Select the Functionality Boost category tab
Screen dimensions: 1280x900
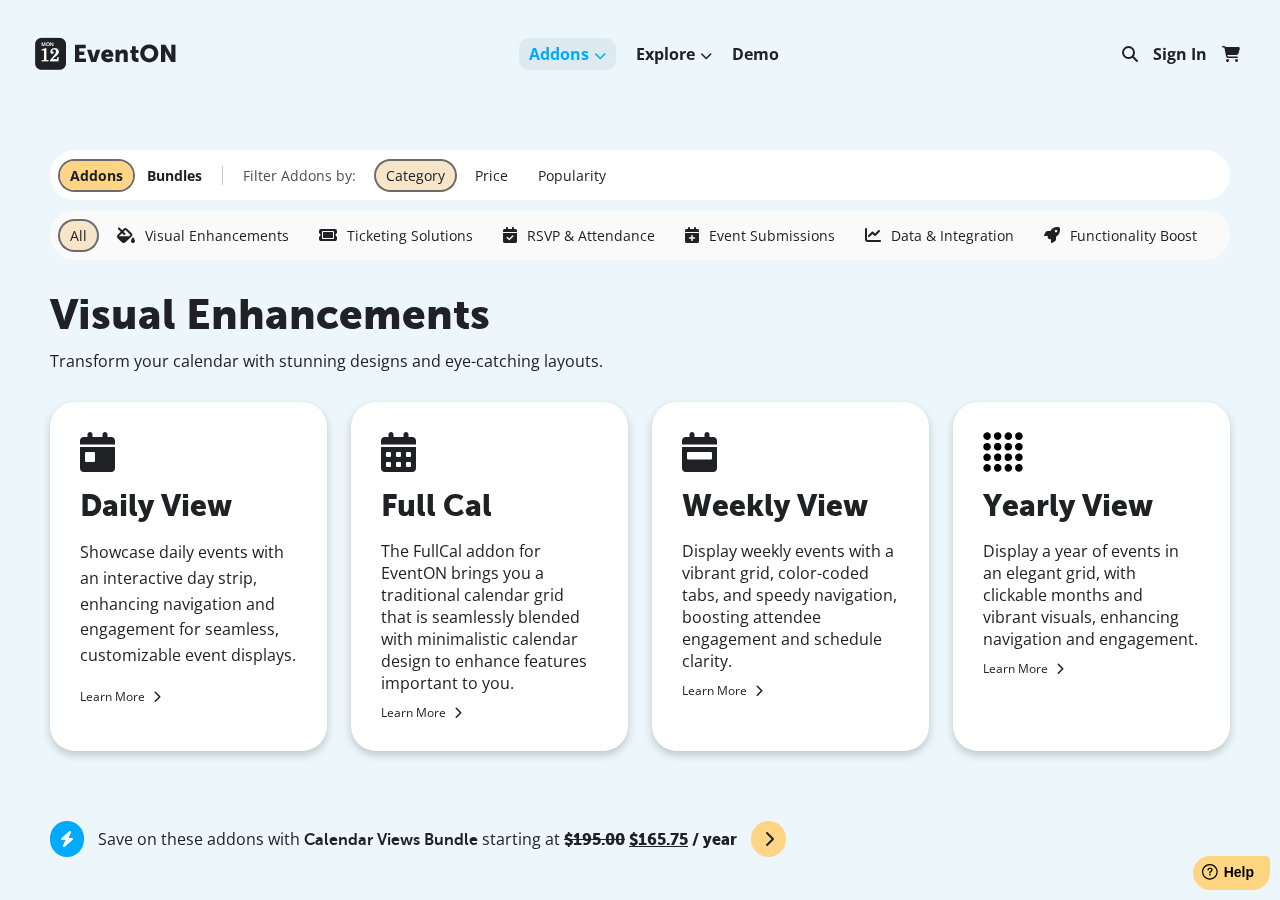[x=1121, y=235]
